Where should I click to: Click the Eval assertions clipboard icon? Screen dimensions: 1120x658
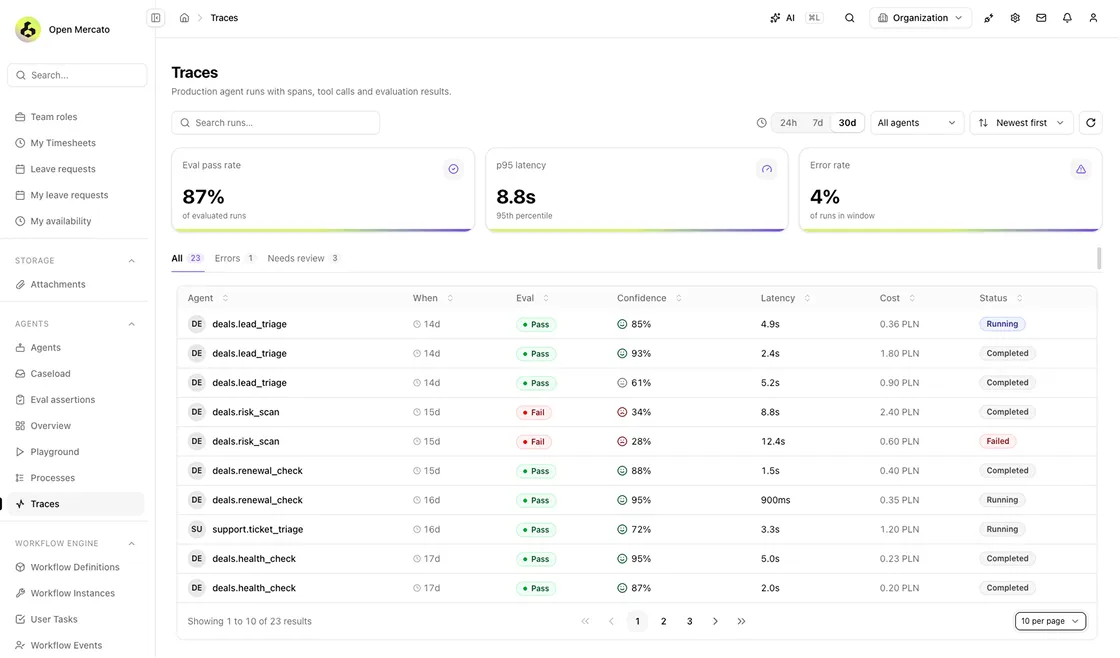pyautogui.click(x=20, y=399)
